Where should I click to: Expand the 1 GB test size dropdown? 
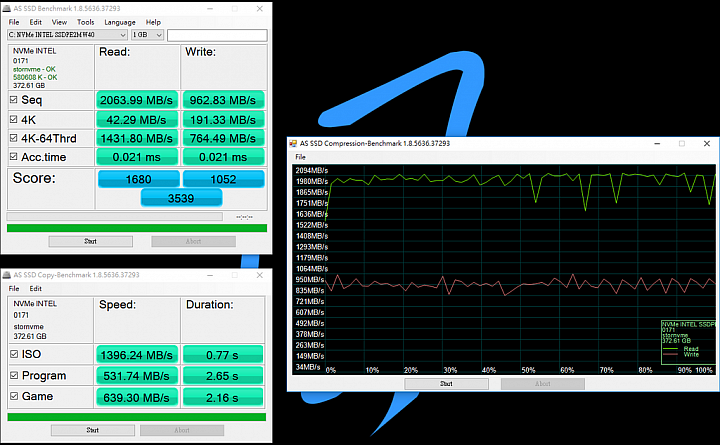click(x=147, y=35)
